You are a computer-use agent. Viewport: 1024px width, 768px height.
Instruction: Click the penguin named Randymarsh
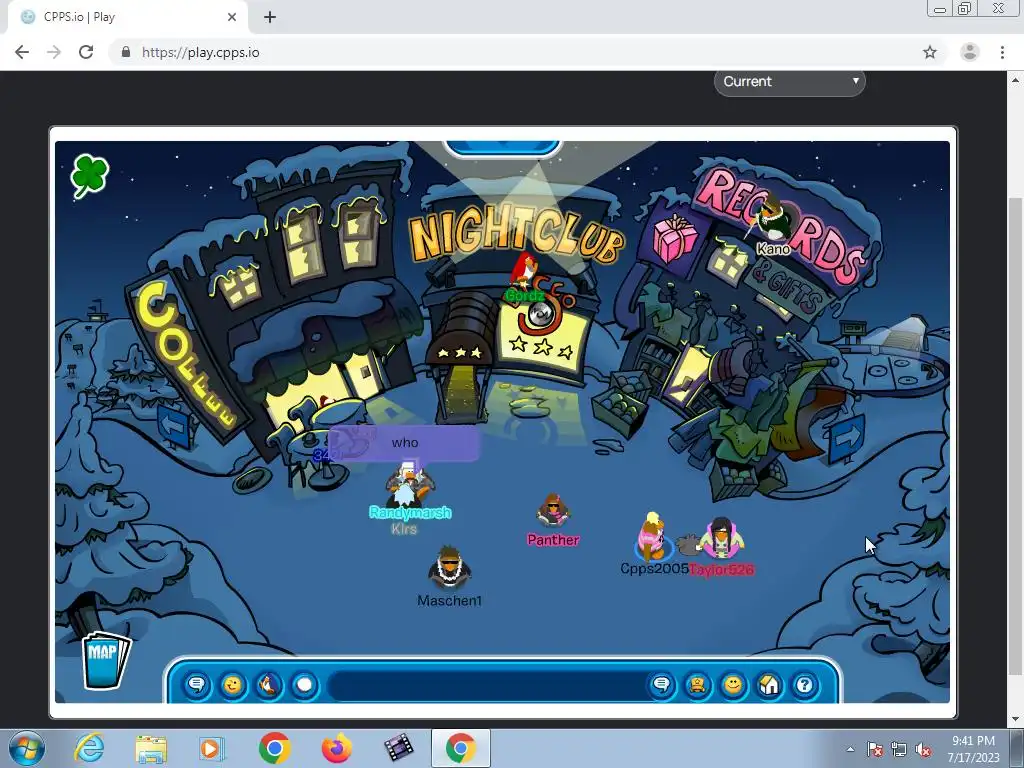click(409, 483)
